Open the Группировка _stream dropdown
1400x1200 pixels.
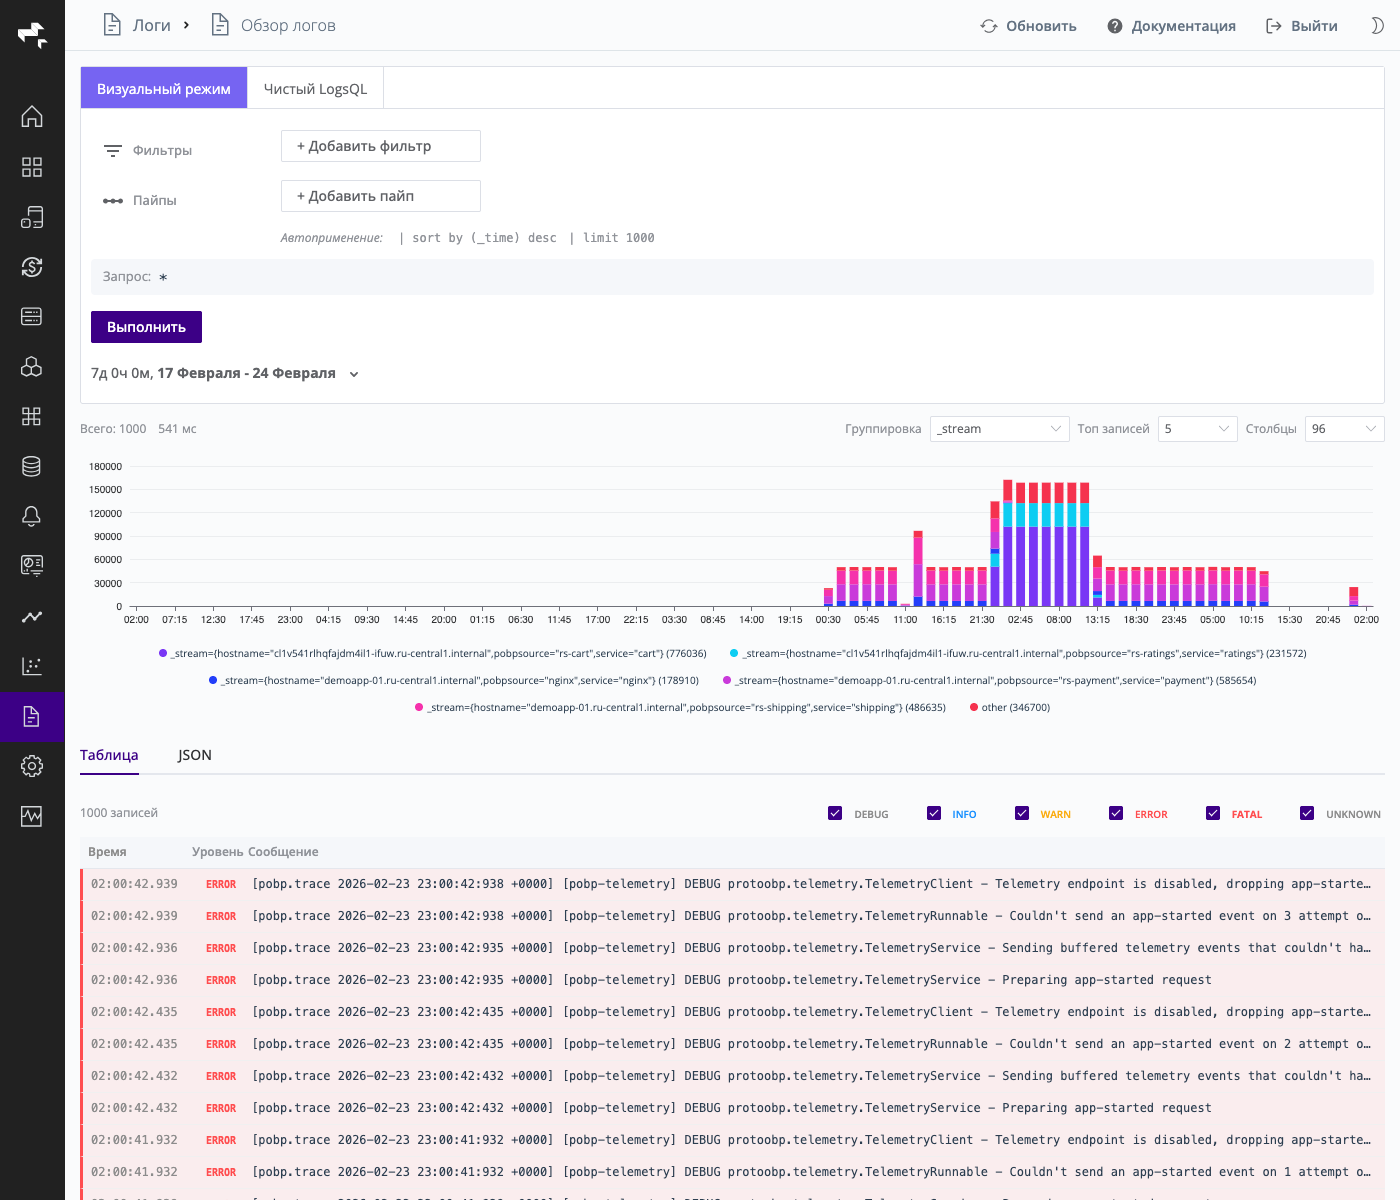click(999, 428)
